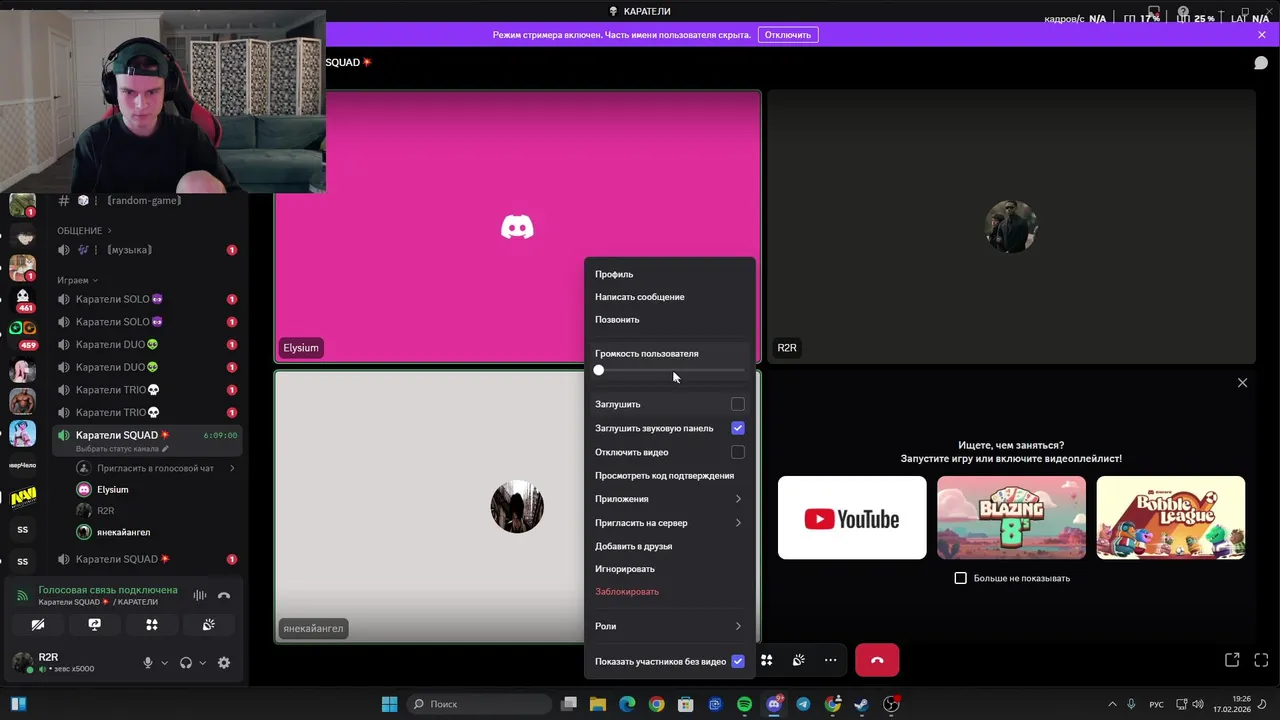Open noise suppression waveform icon
Screen dimensions: 1280x720
point(200,596)
